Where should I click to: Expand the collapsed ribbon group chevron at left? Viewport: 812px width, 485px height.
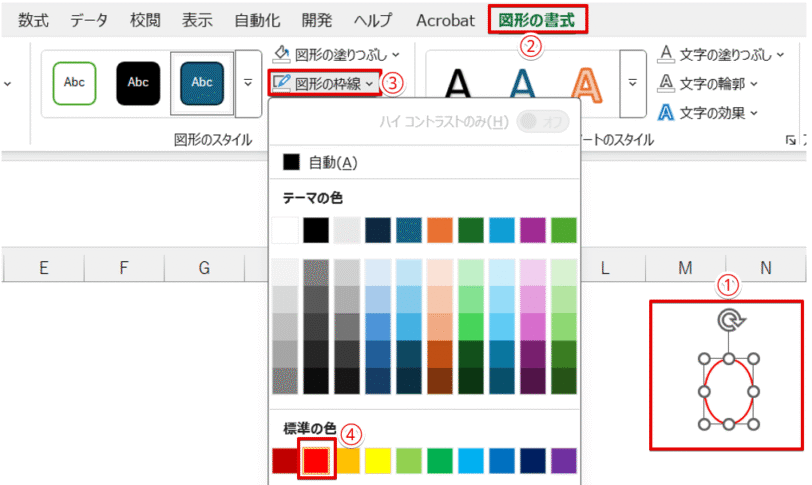(x=7, y=83)
